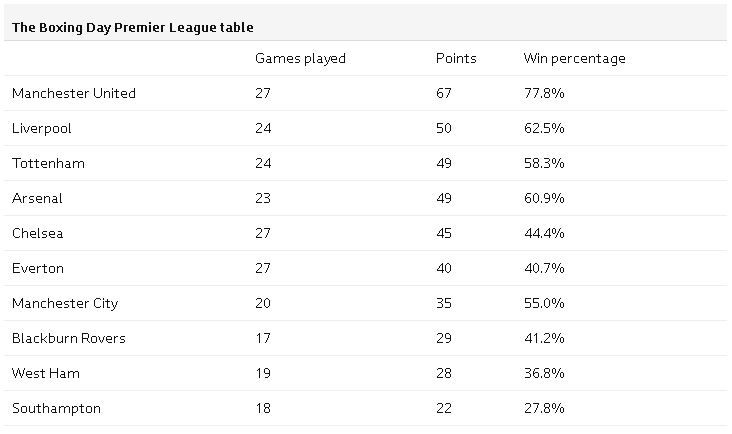
Task: Select the Arsenal team name
Action: coord(37,198)
